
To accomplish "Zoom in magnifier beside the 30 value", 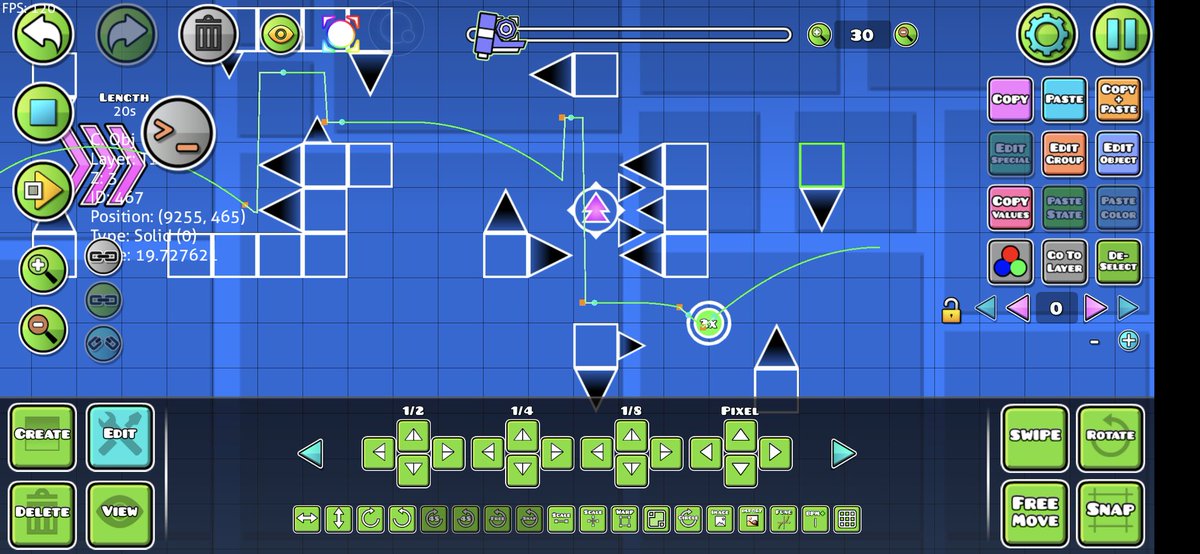I will click(820, 35).
